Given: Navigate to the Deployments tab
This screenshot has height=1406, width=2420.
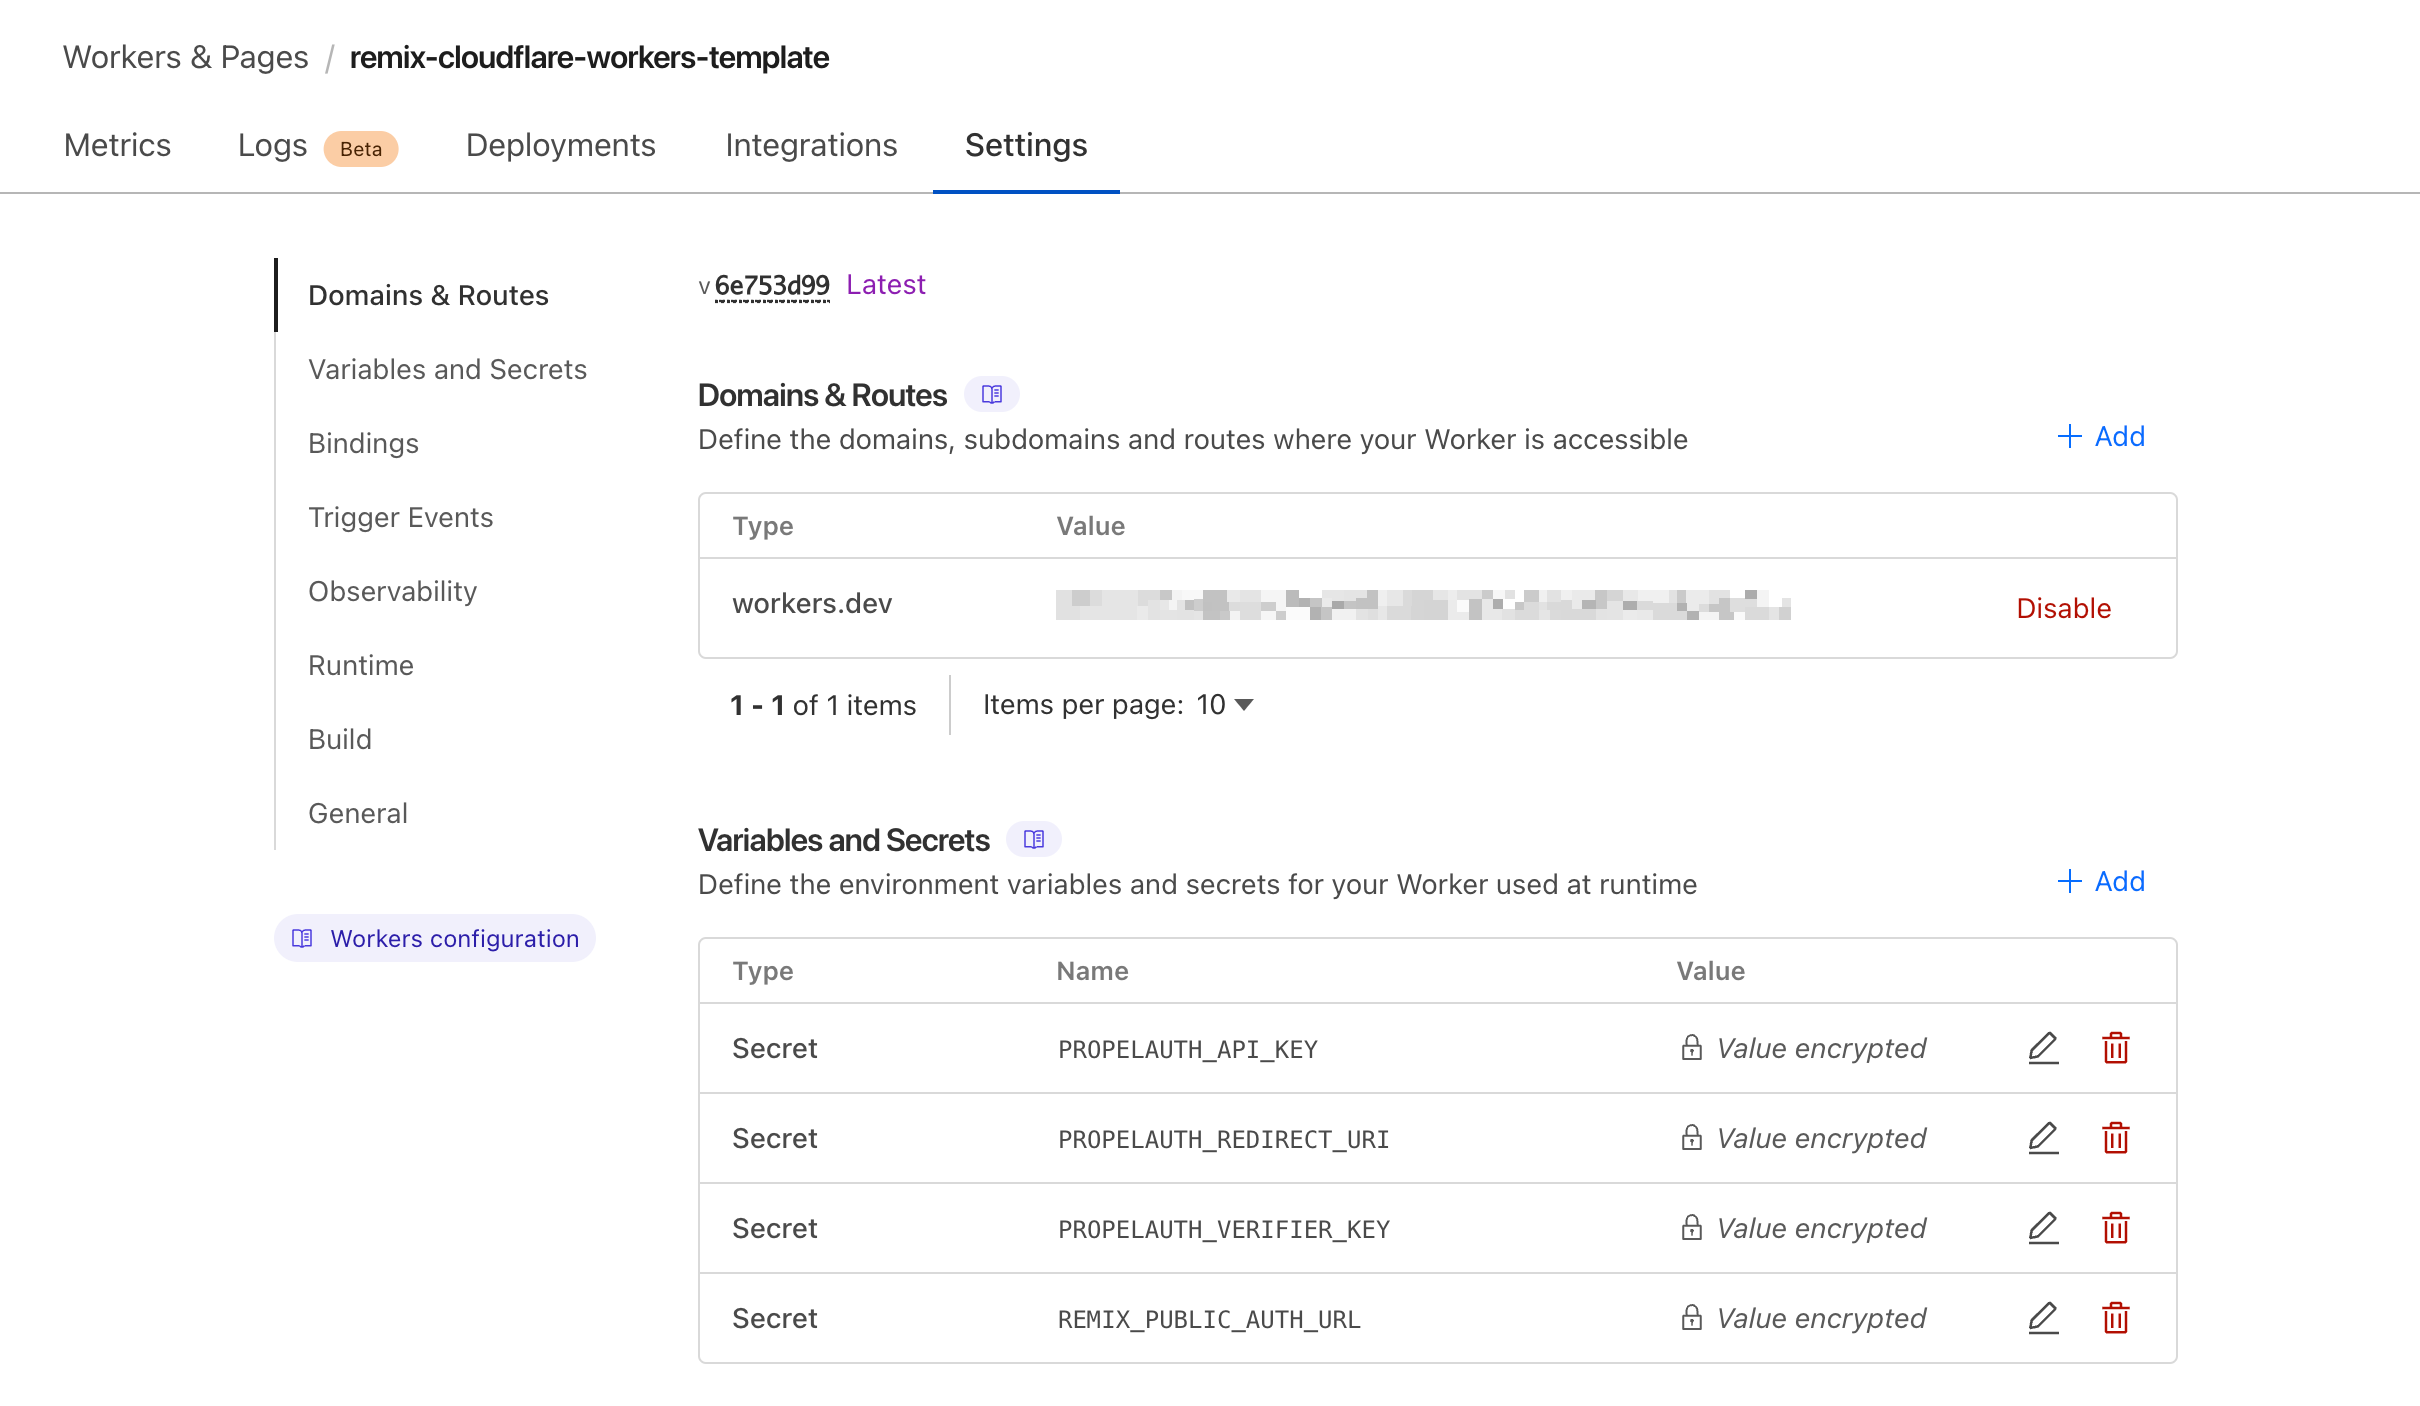Looking at the screenshot, I should (x=561, y=144).
